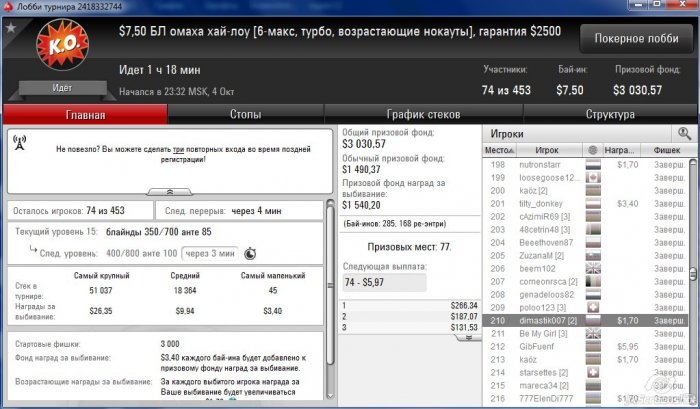Click the clock icon beside next level timer
The image size is (700, 409).
[250, 254]
